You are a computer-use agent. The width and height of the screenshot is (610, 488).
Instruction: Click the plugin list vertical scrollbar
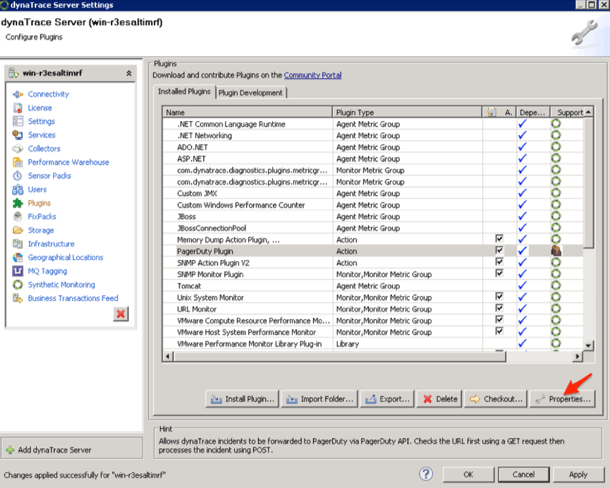[x=589, y=200]
